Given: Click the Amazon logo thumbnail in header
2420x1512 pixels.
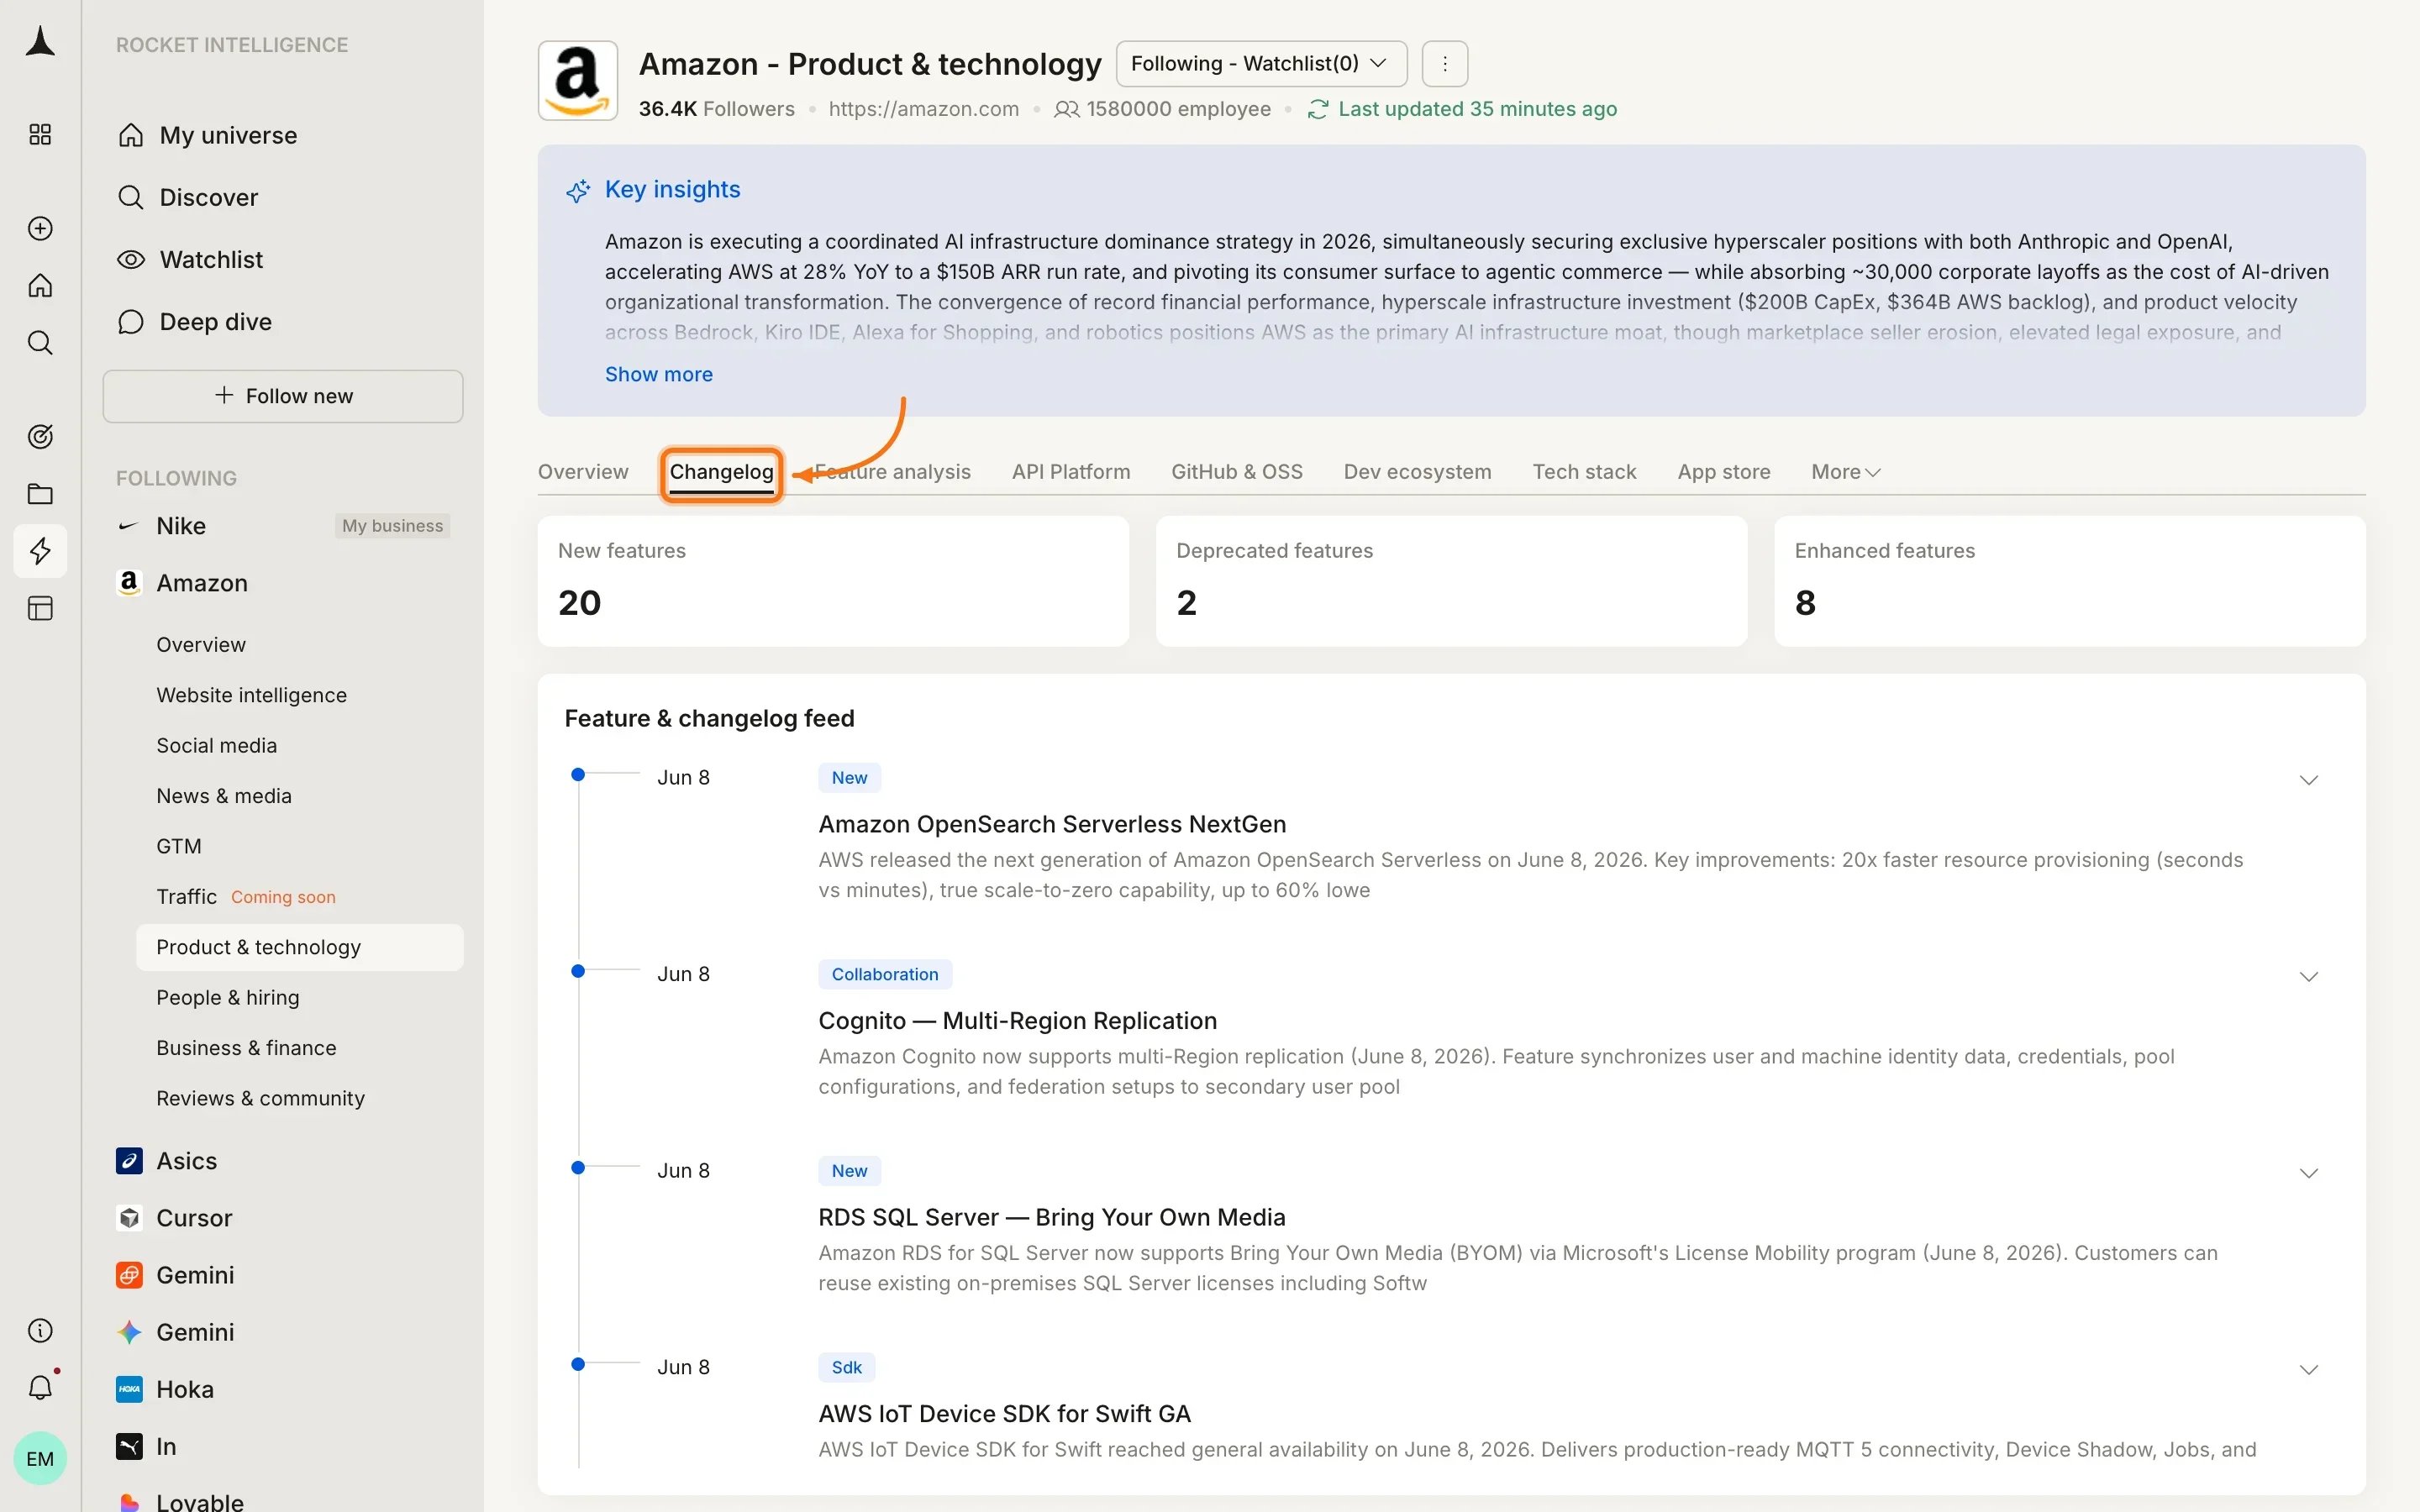Looking at the screenshot, I should point(578,80).
